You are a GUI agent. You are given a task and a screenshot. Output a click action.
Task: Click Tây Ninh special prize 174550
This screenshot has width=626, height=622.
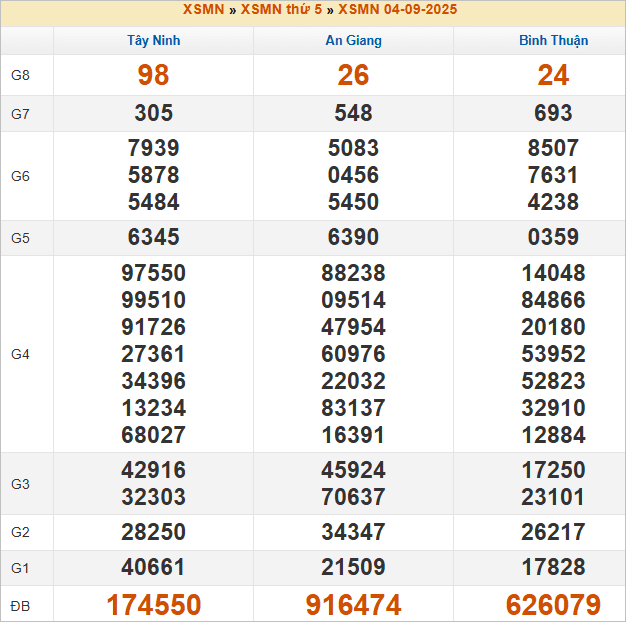tap(154, 604)
